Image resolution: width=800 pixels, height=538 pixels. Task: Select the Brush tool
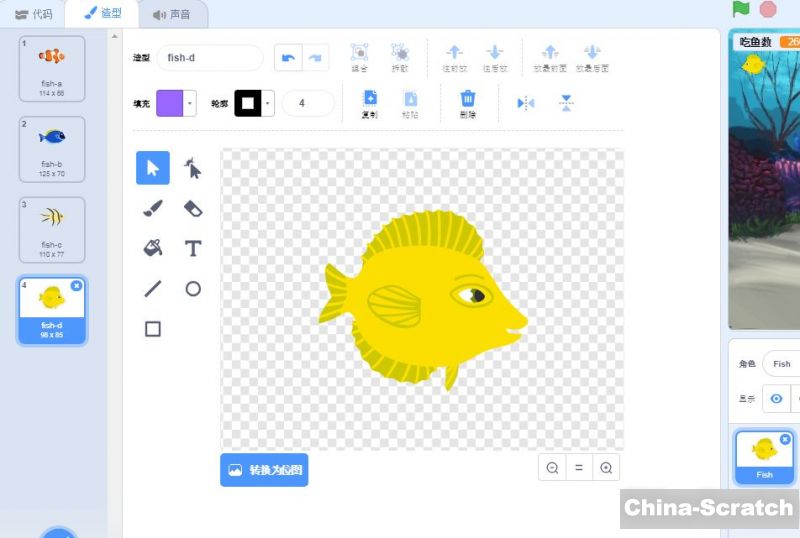[153, 208]
